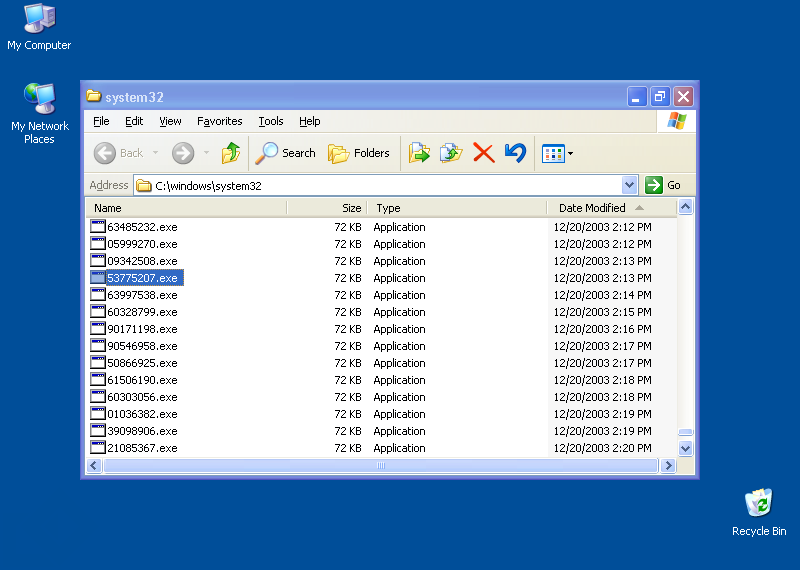
Task: Select file 01036382.exe
Action: pos(142,414)
